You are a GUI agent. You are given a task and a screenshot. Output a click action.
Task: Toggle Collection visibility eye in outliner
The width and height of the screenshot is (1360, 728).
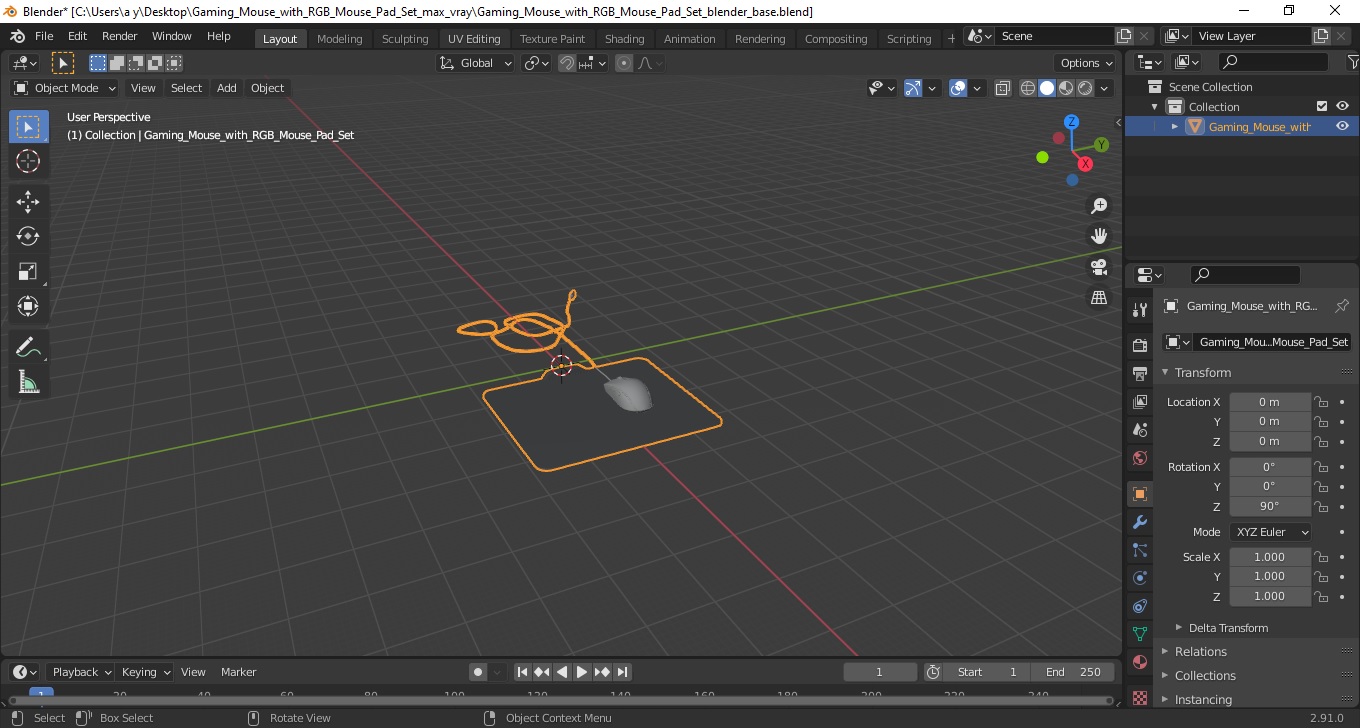(x=1342, y=106)
